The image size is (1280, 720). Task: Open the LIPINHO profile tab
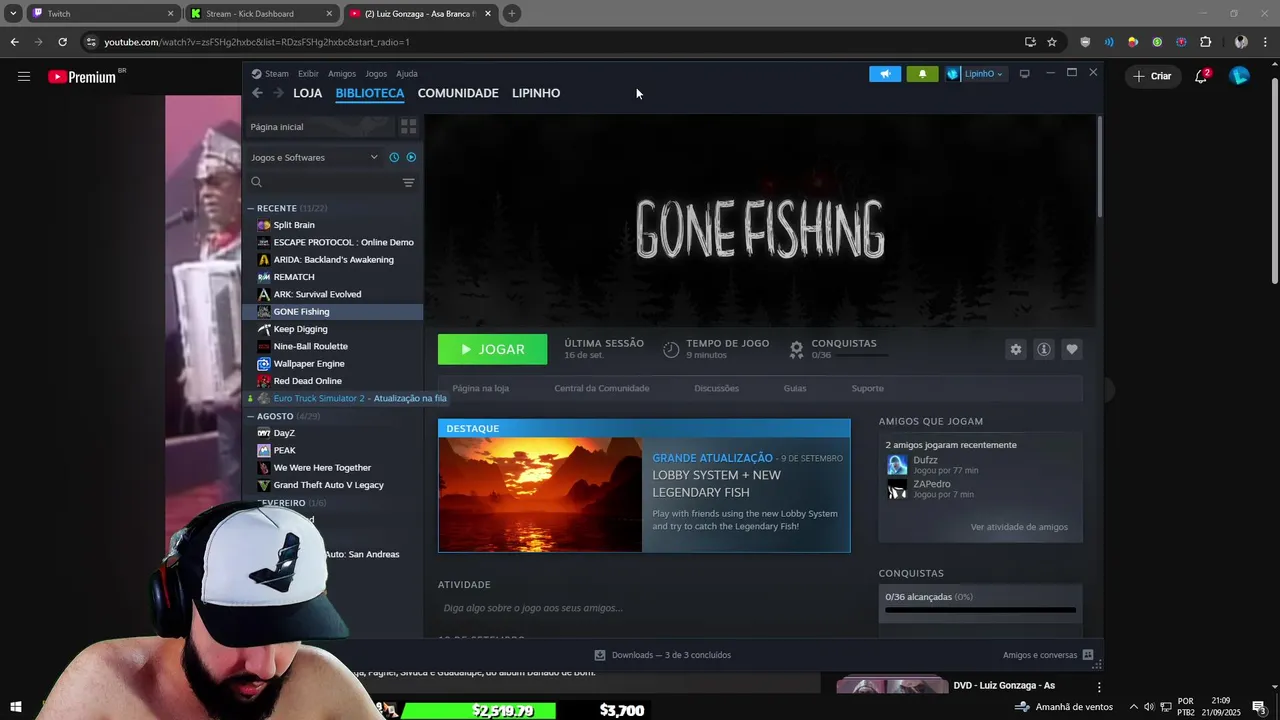coord(536,93)
